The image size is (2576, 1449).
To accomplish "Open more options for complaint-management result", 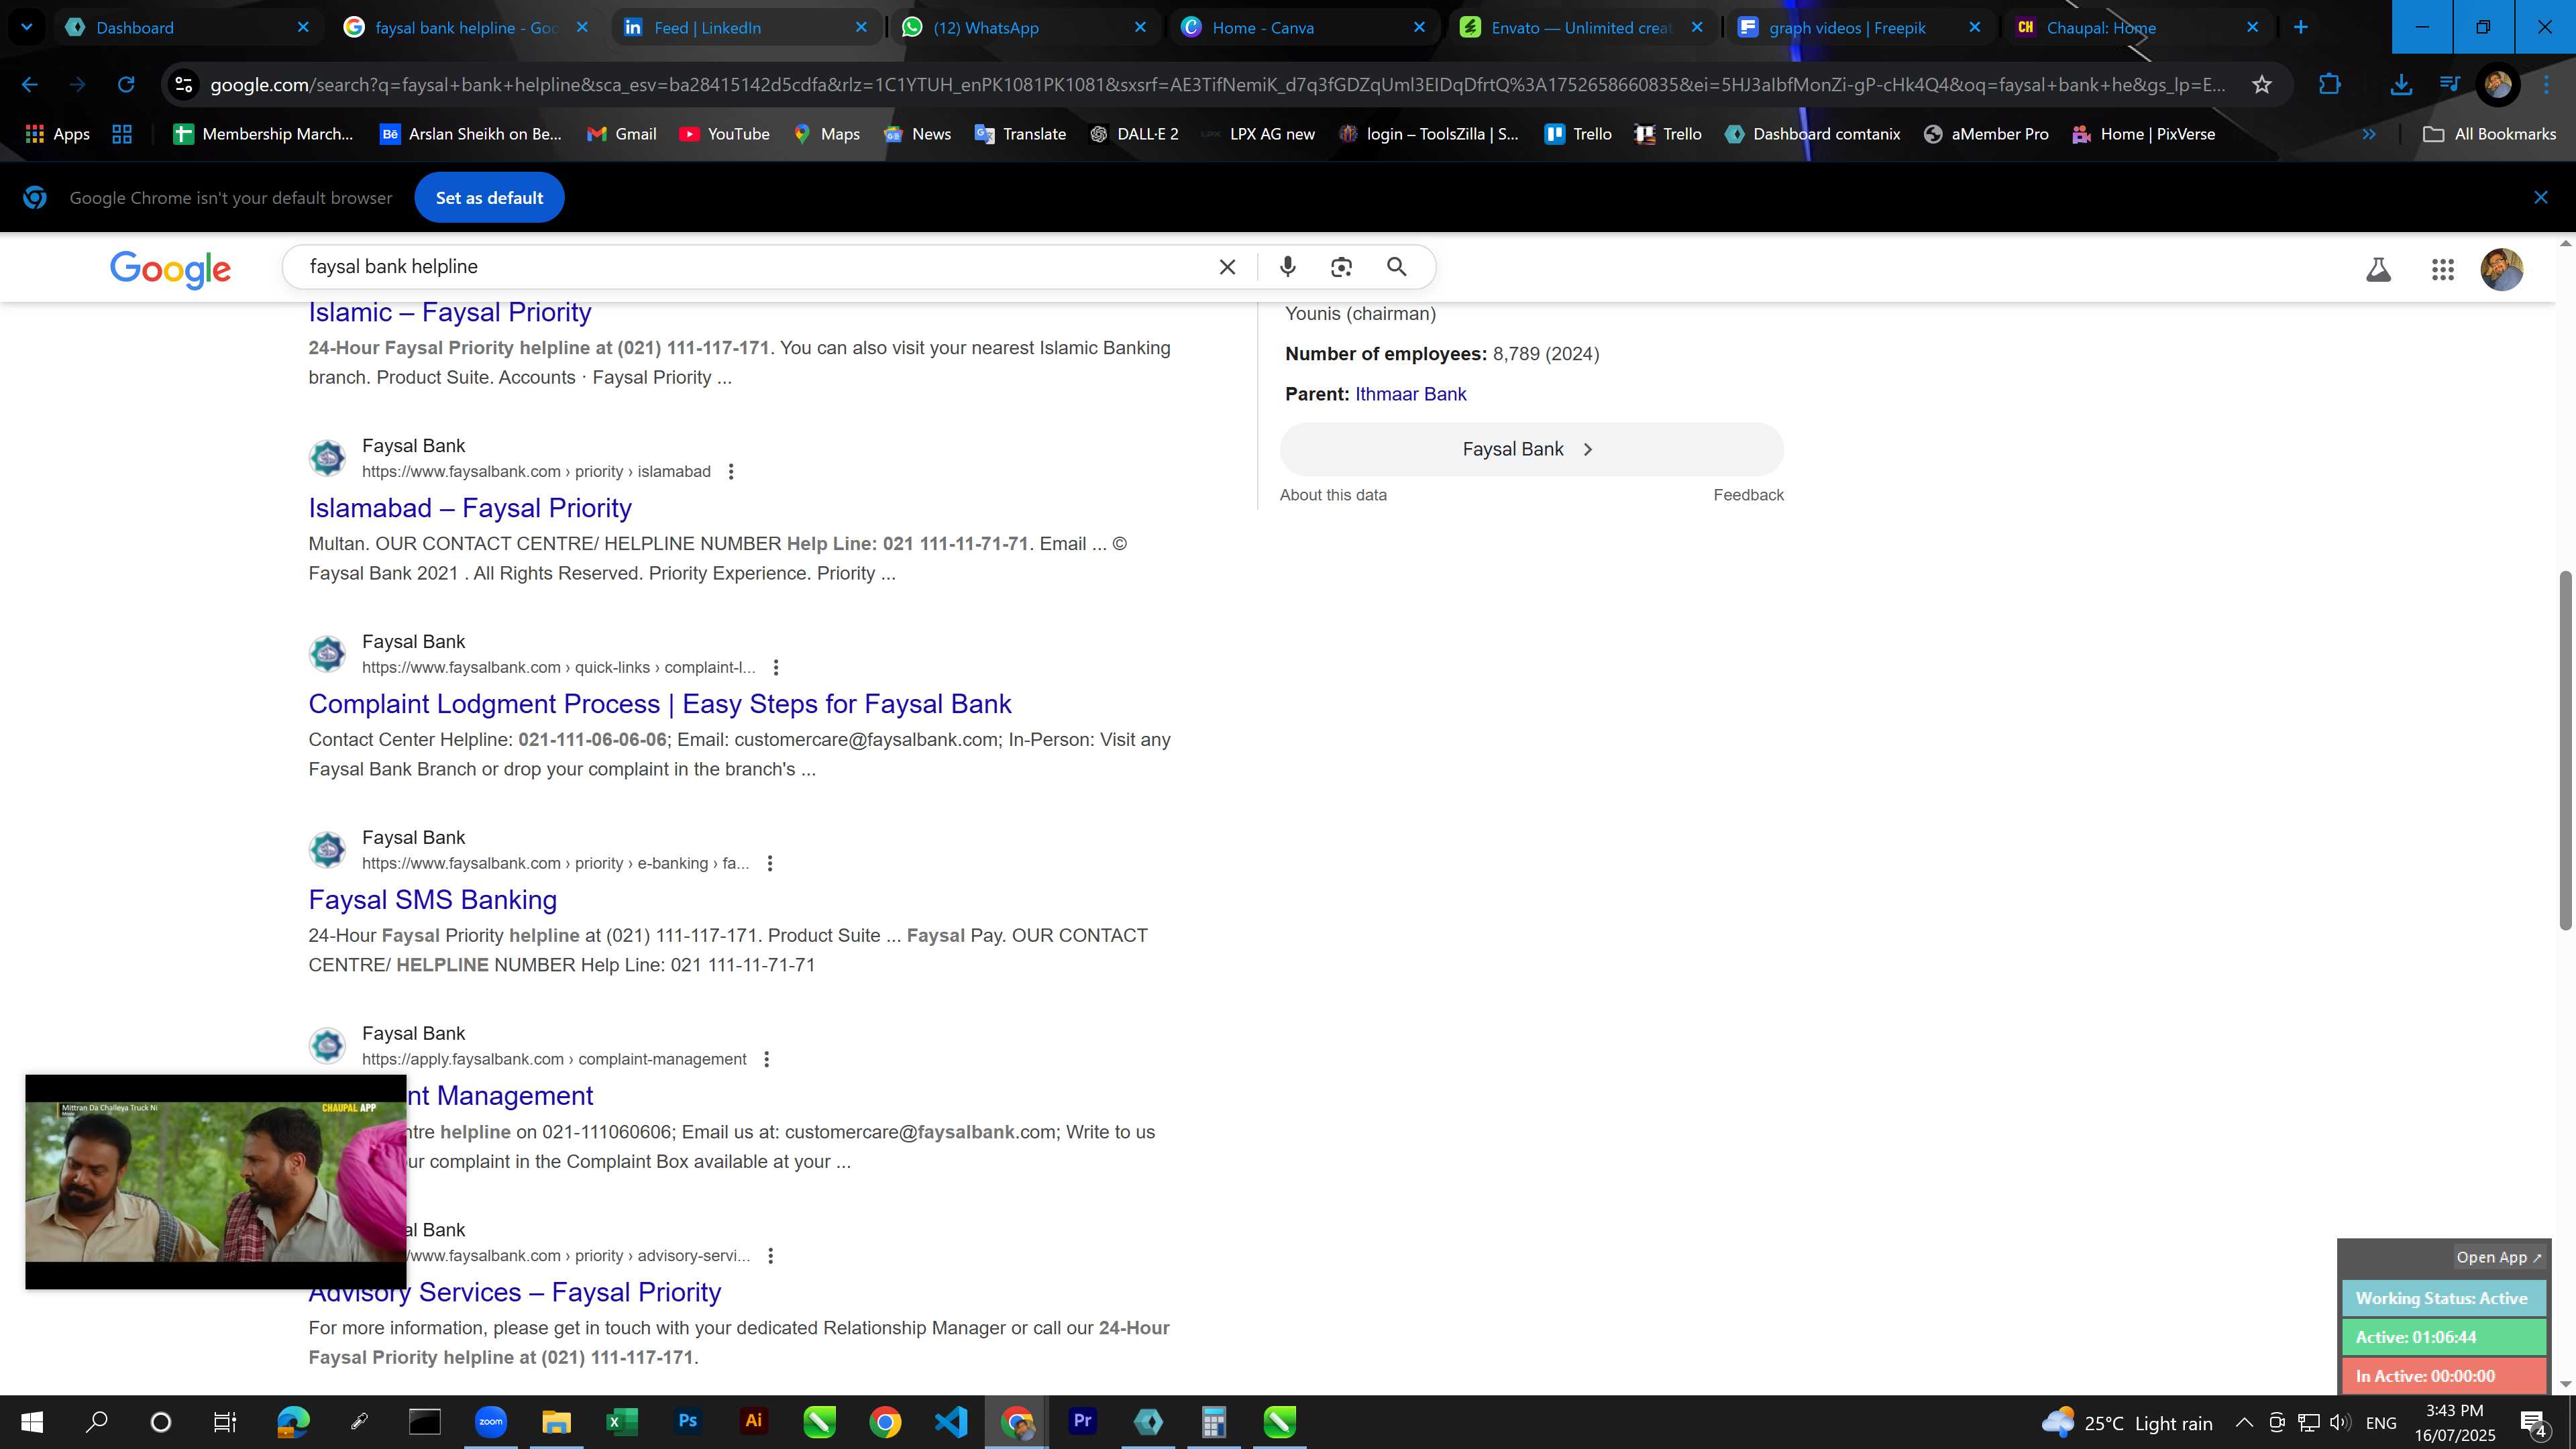I will (x=767, y=1059).
